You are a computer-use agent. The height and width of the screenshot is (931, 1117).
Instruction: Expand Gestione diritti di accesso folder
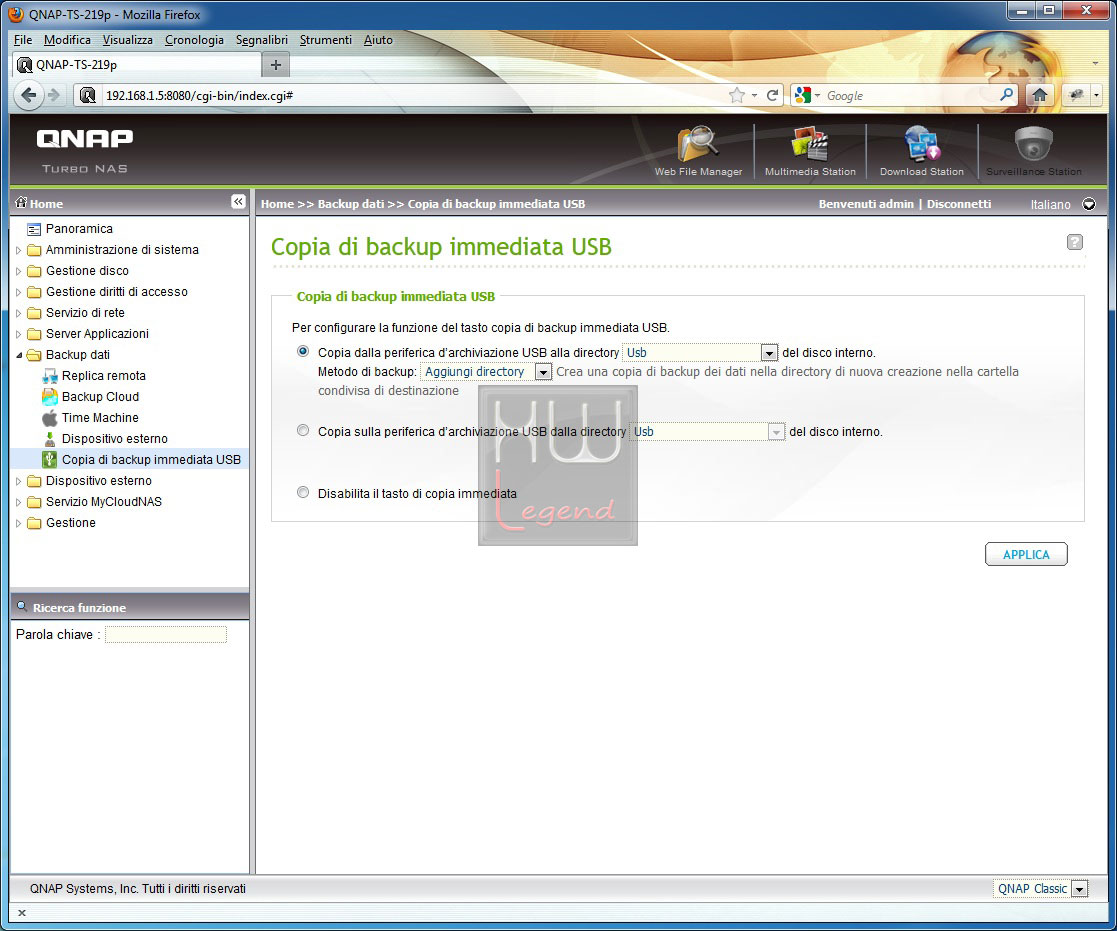click(x=19, y=292)
